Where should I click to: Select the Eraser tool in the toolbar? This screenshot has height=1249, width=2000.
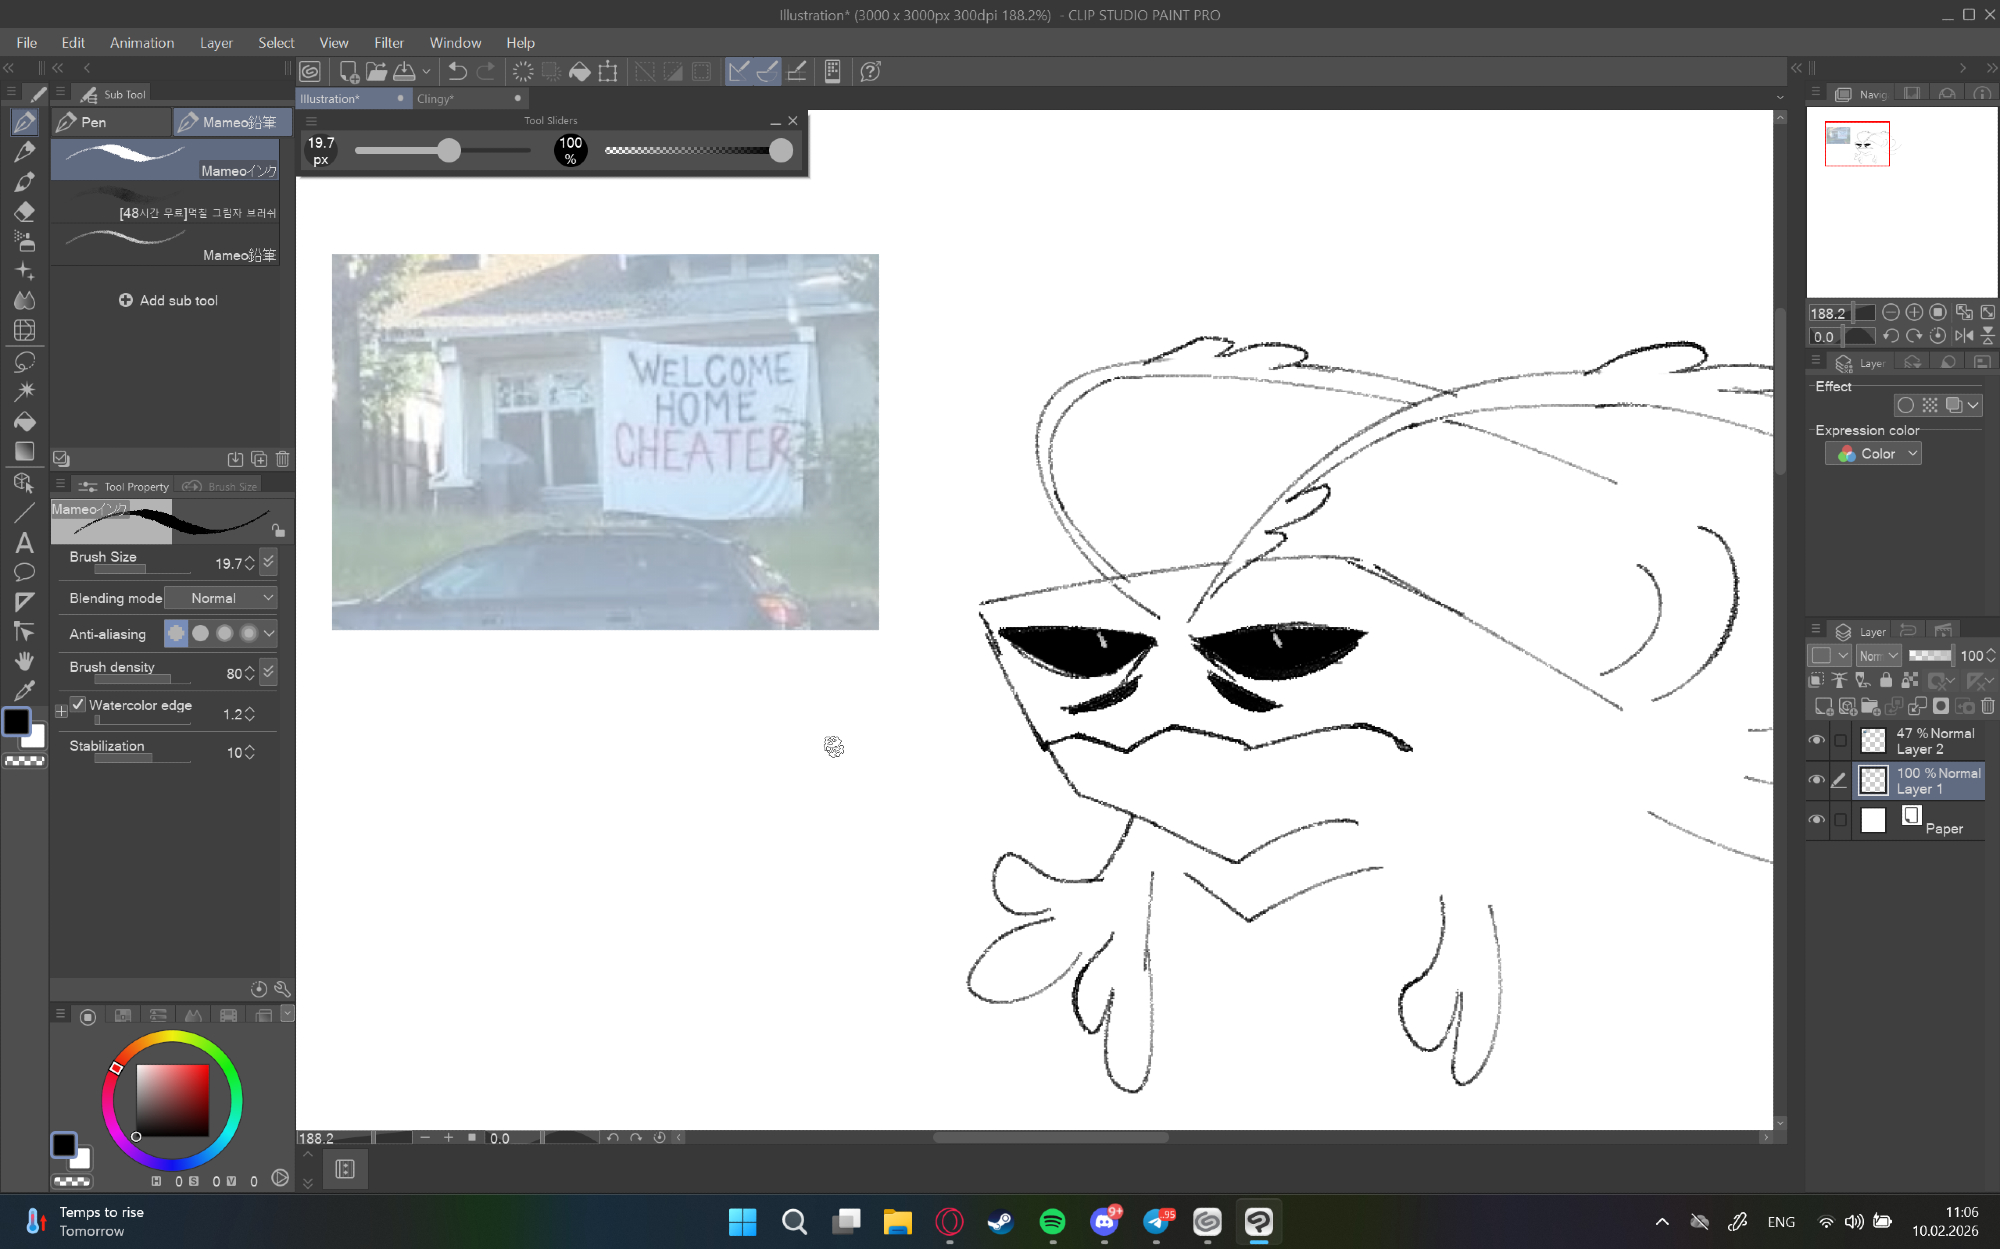coord(24,212)
